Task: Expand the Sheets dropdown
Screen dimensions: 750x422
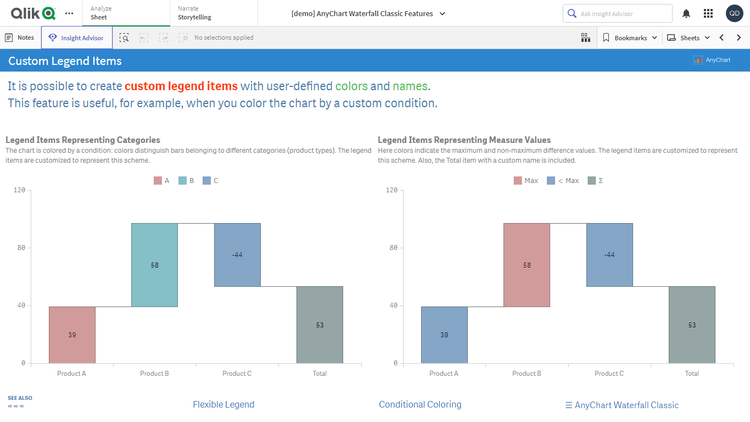Action: (x=688, y=37)
